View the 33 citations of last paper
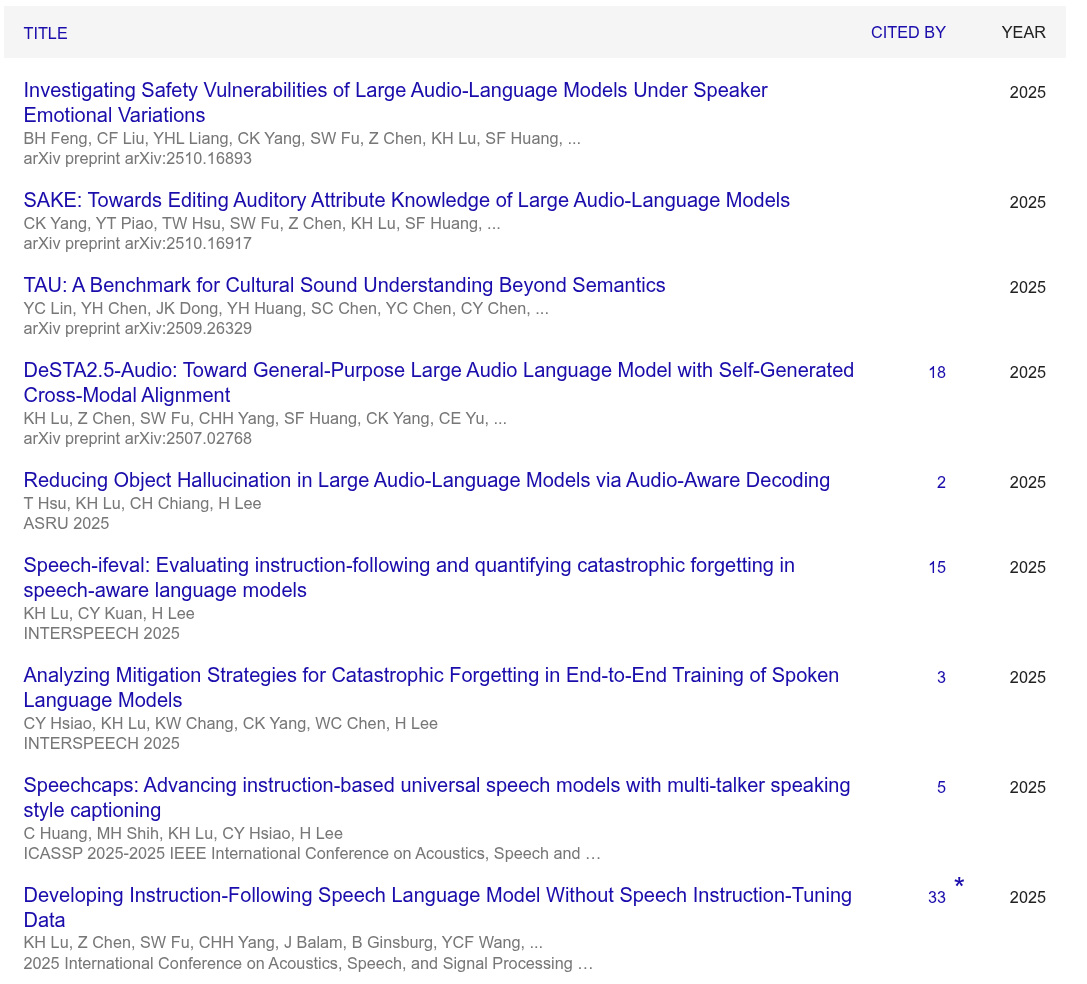 936,898
